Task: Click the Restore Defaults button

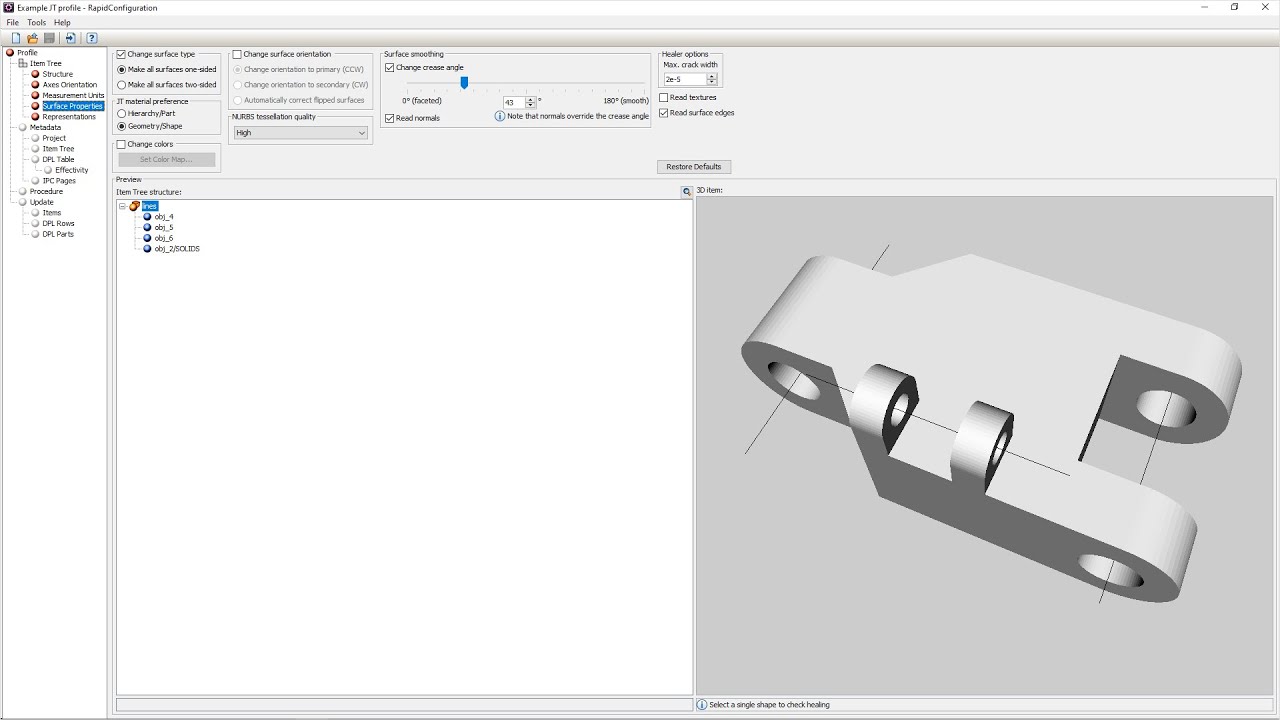Action: point(694,166)
